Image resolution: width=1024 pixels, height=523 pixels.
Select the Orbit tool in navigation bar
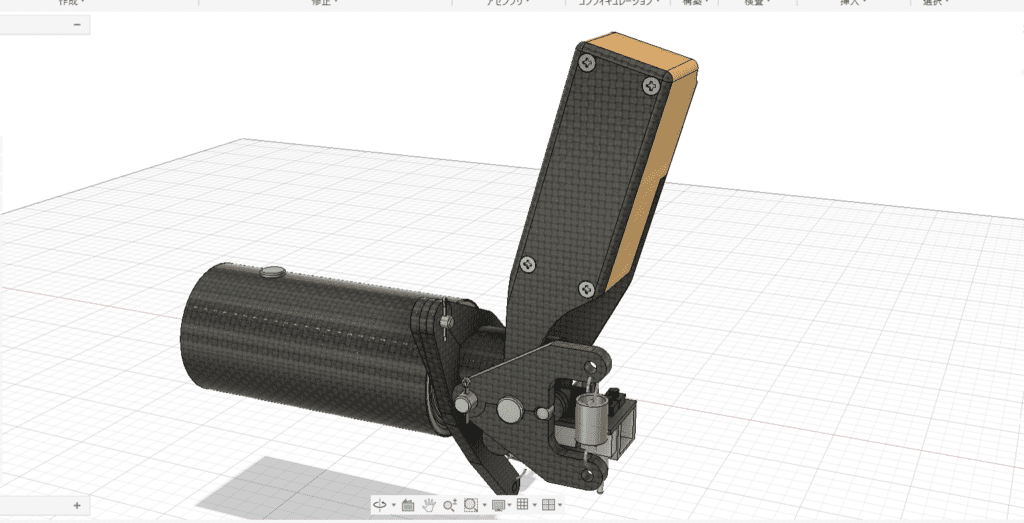[x=380, y=505]
